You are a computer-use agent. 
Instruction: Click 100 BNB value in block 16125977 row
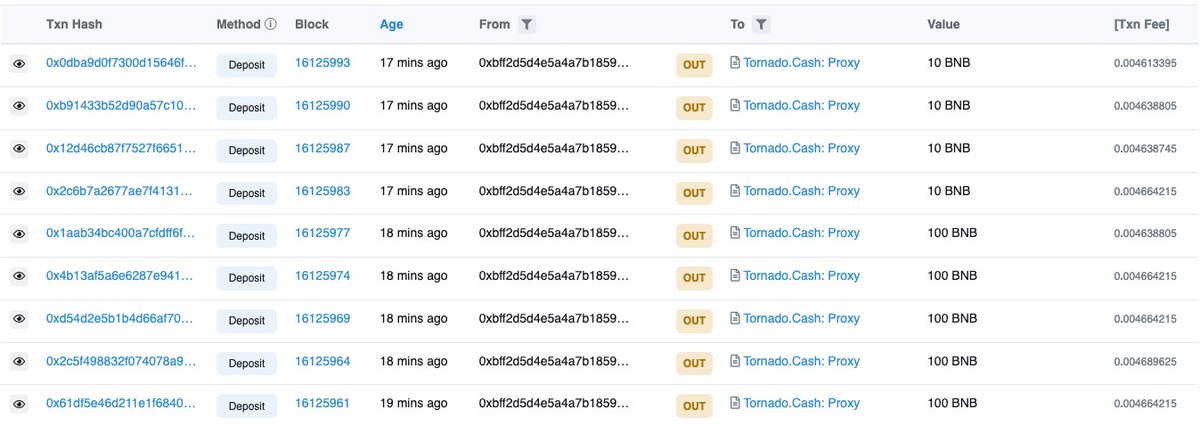[952, 233]
